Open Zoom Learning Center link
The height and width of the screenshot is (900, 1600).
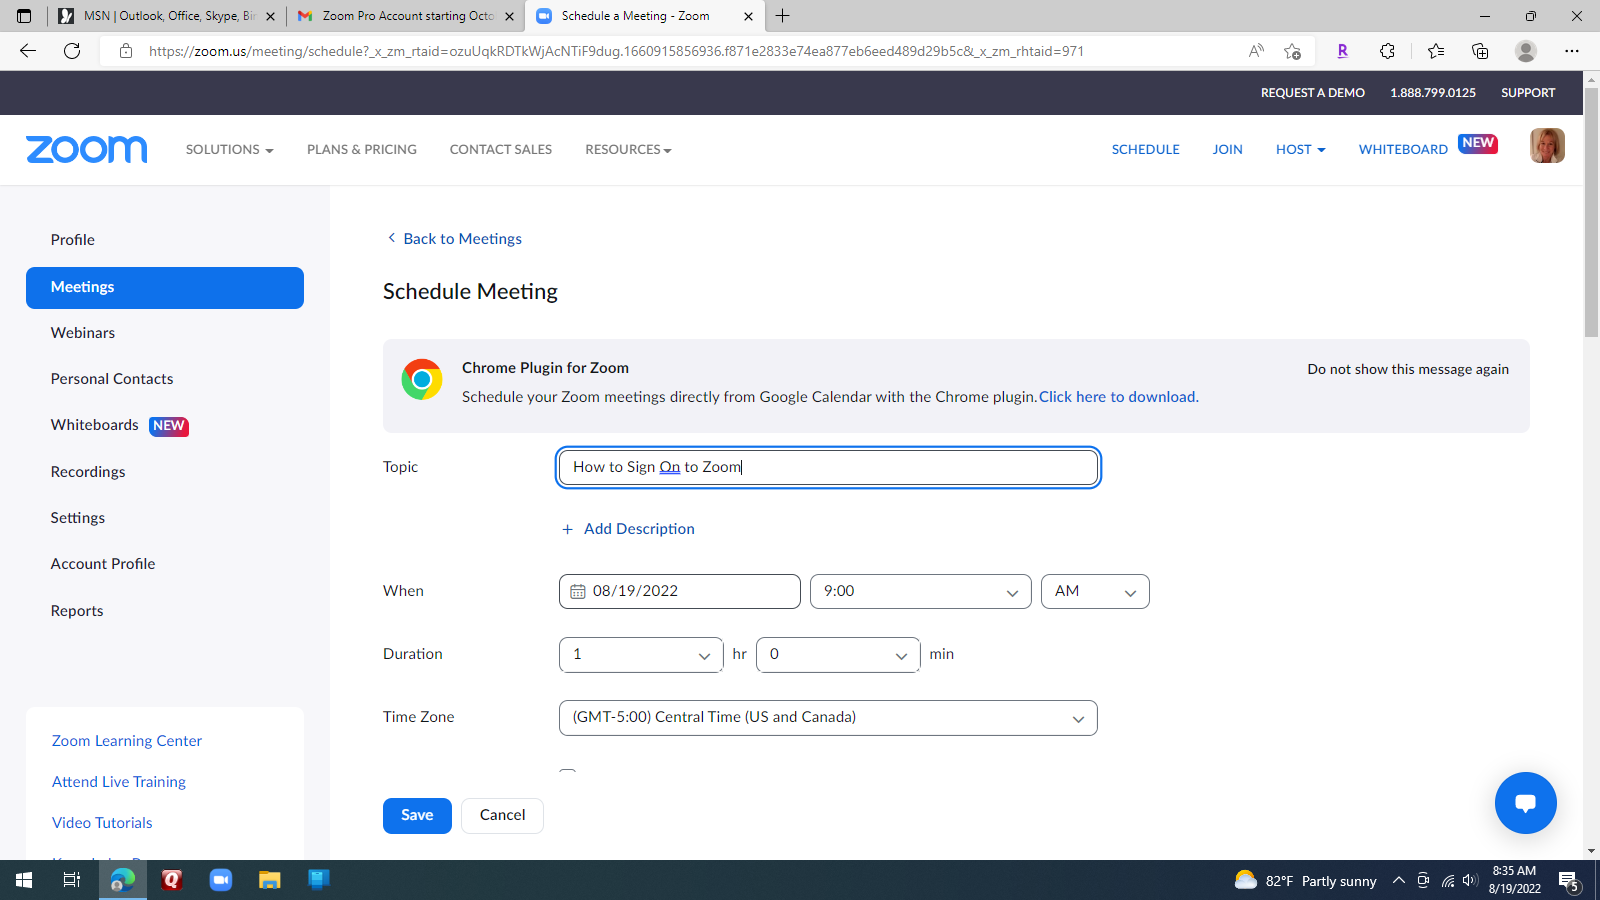(x=127, y=741)
